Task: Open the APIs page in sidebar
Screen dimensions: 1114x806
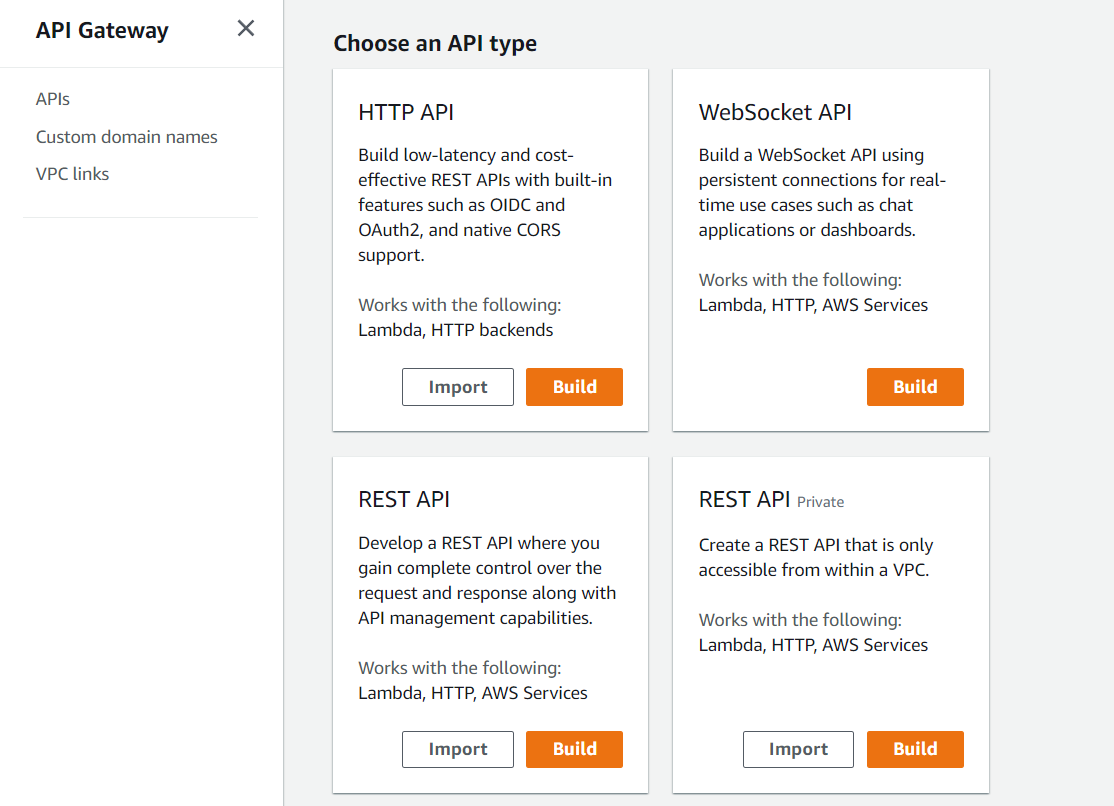Action: 53,99
